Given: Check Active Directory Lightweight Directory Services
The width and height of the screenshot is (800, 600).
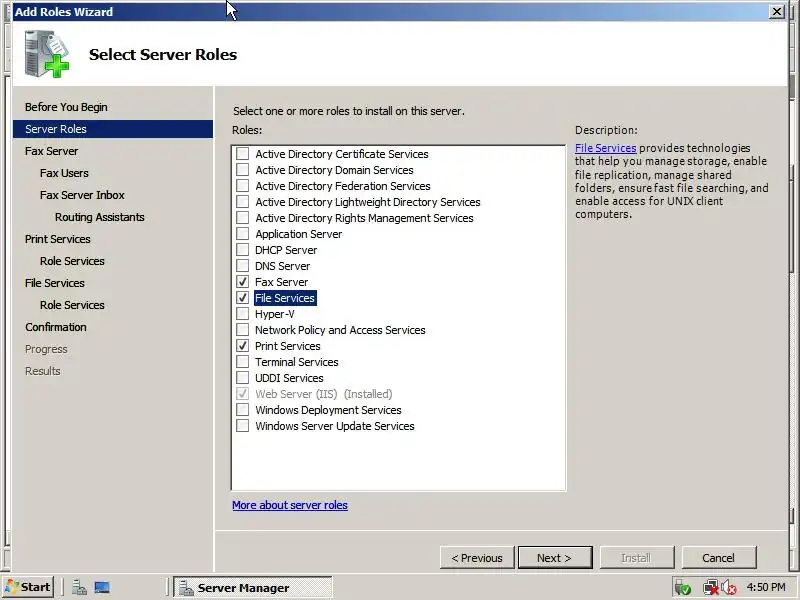Looking at the screenshot, I should pos(243,202).
